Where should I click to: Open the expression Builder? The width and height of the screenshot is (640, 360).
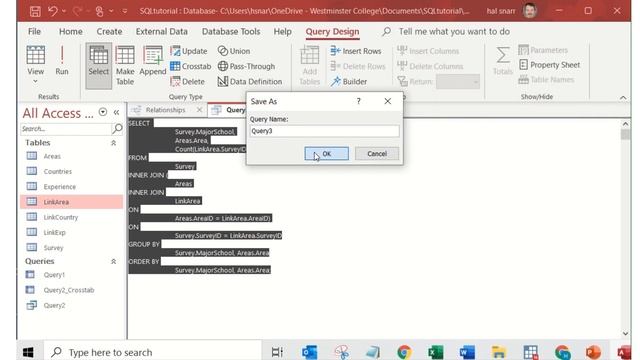pos(349,82)
